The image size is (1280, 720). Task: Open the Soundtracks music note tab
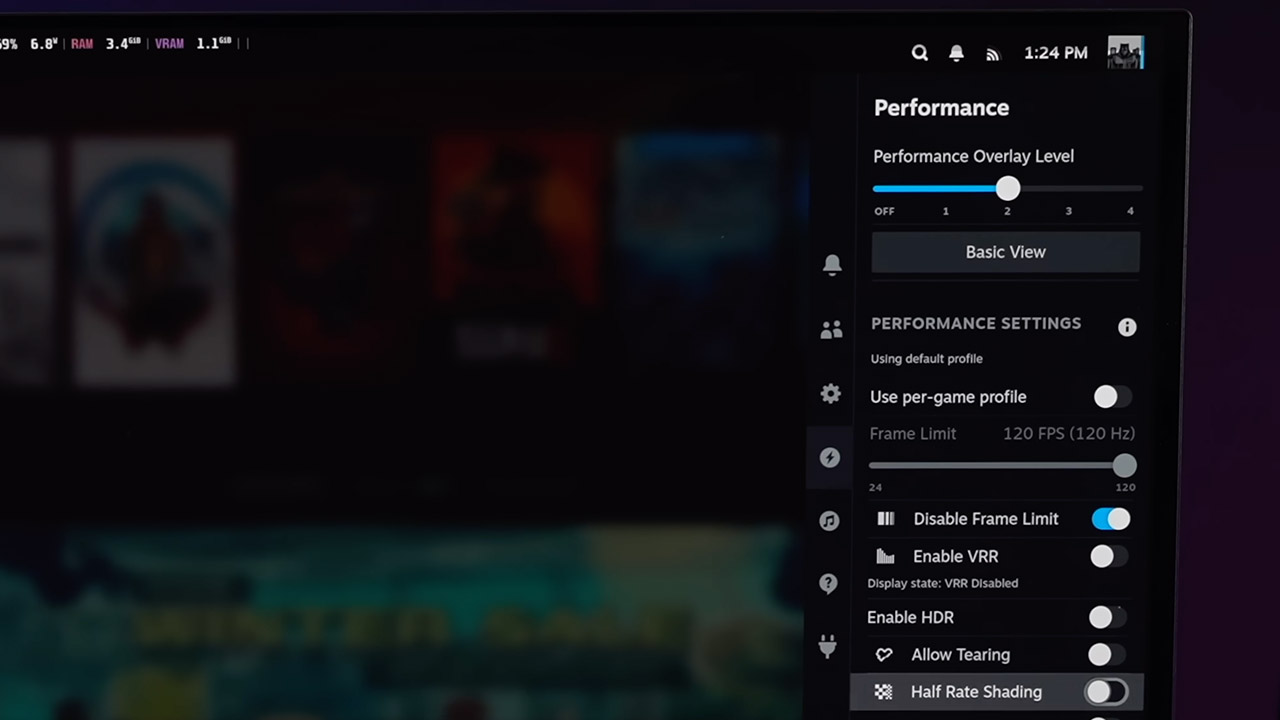tap(829, 521)
